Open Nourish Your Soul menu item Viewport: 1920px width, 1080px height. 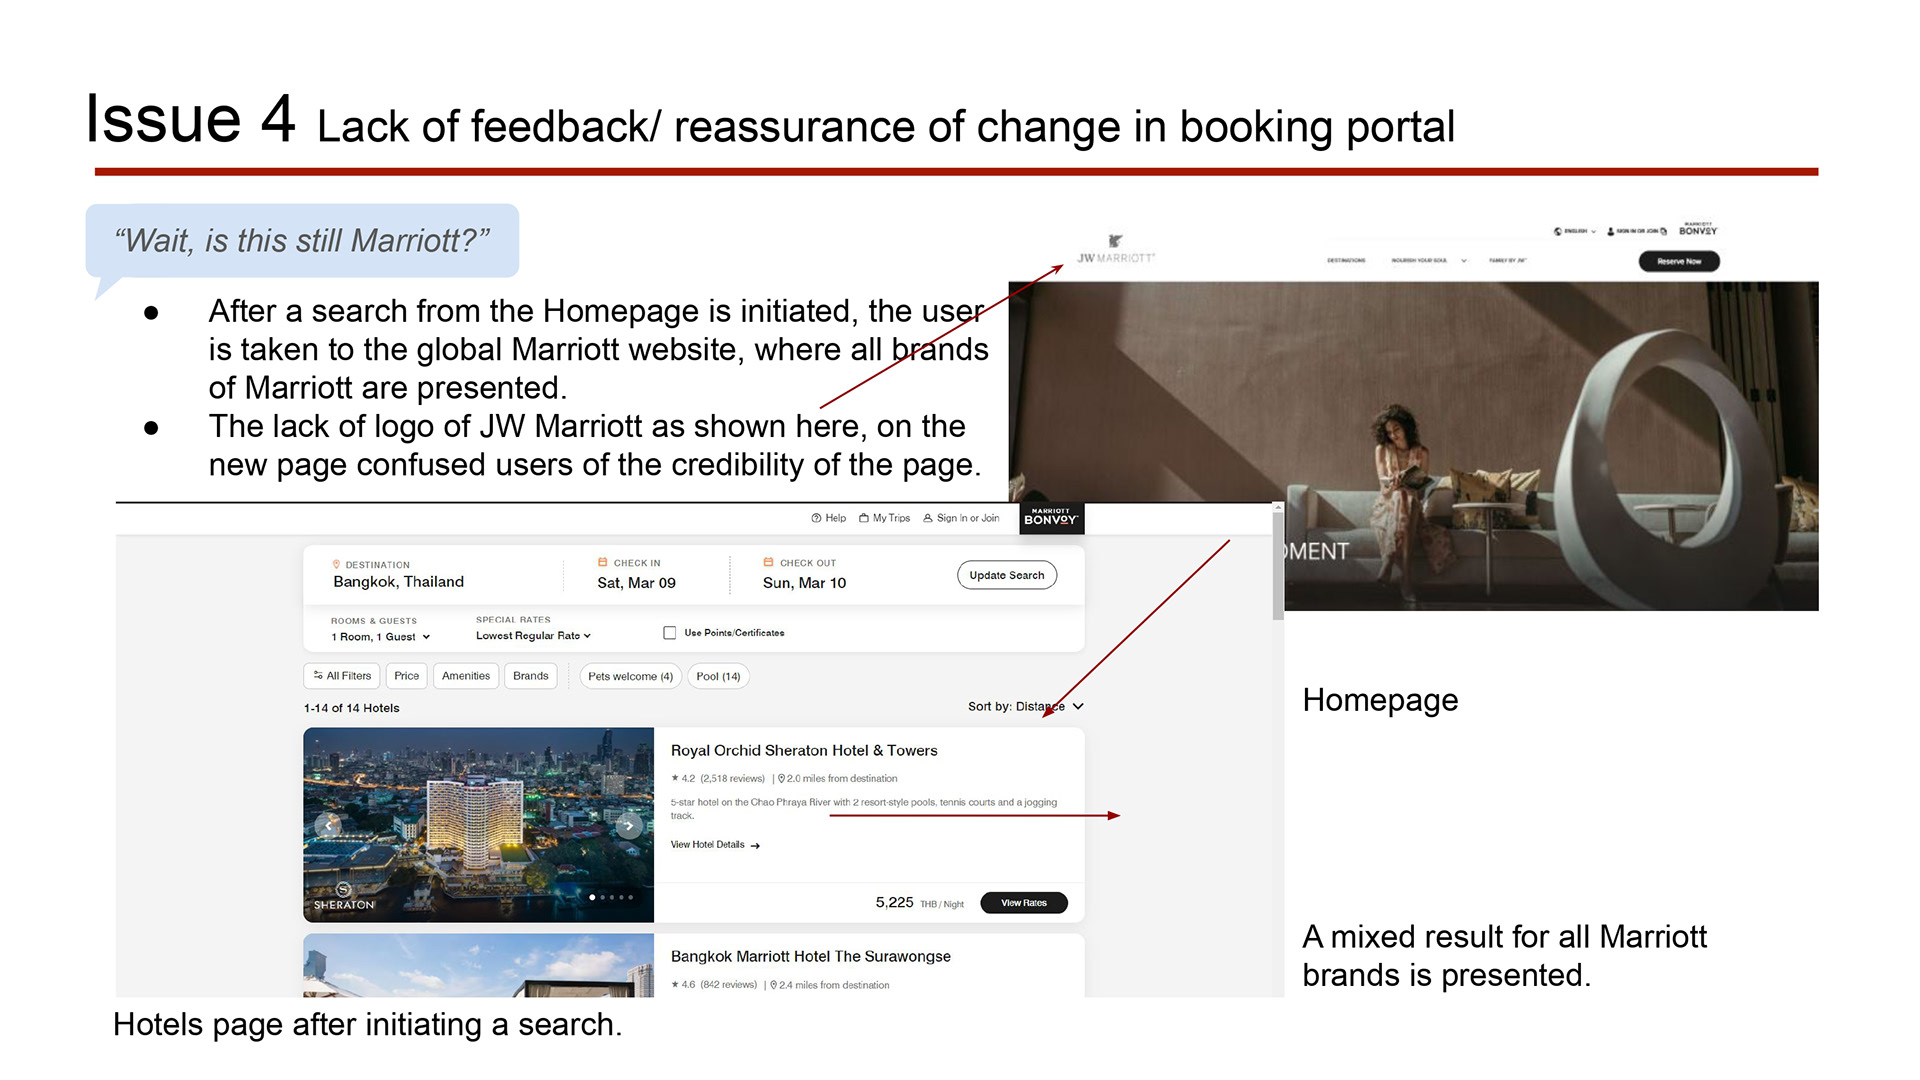(x=1419, y=261)
